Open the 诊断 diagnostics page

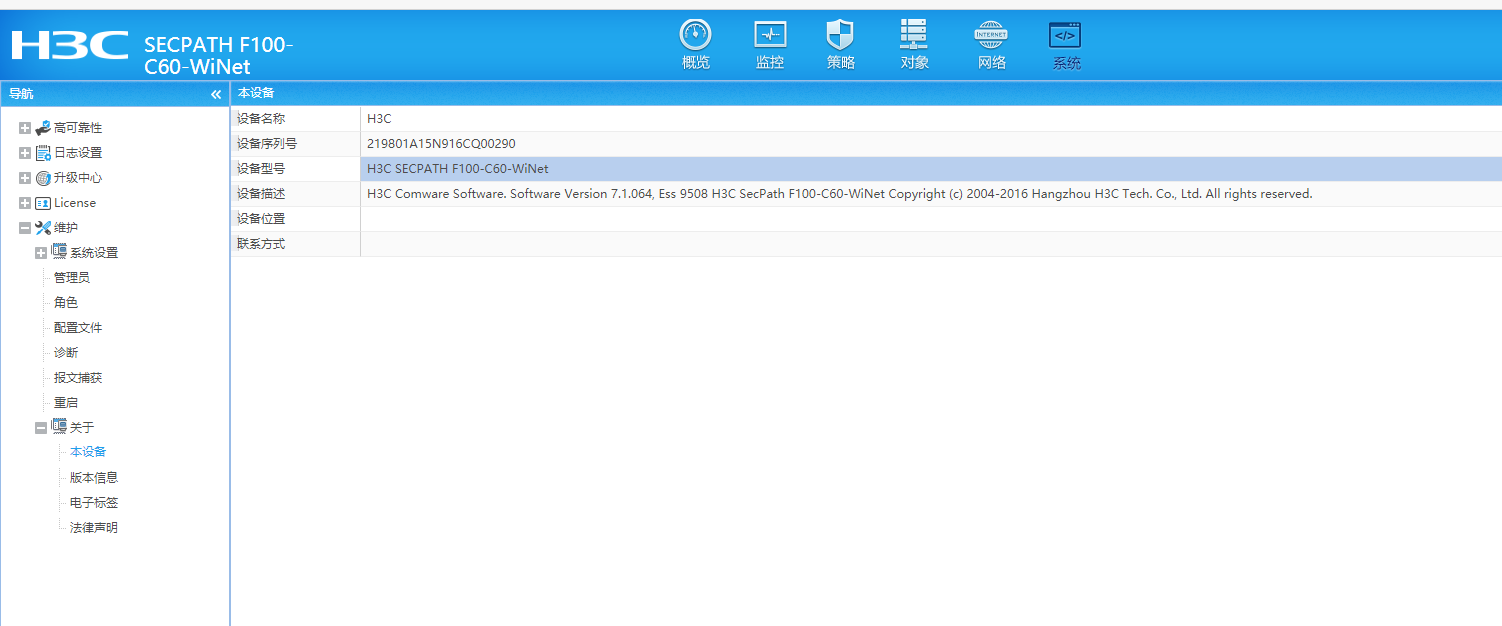tap(66, 353)
